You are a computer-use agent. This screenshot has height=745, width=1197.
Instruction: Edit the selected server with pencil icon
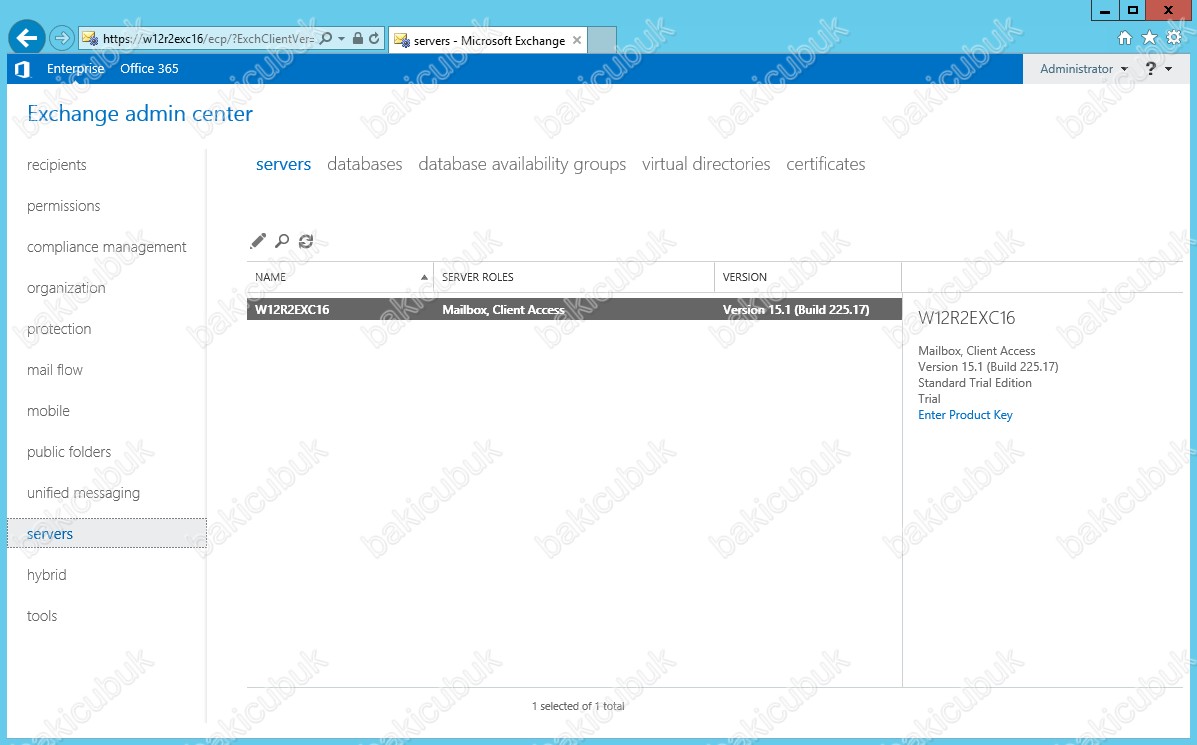click(x=258, y=241)
